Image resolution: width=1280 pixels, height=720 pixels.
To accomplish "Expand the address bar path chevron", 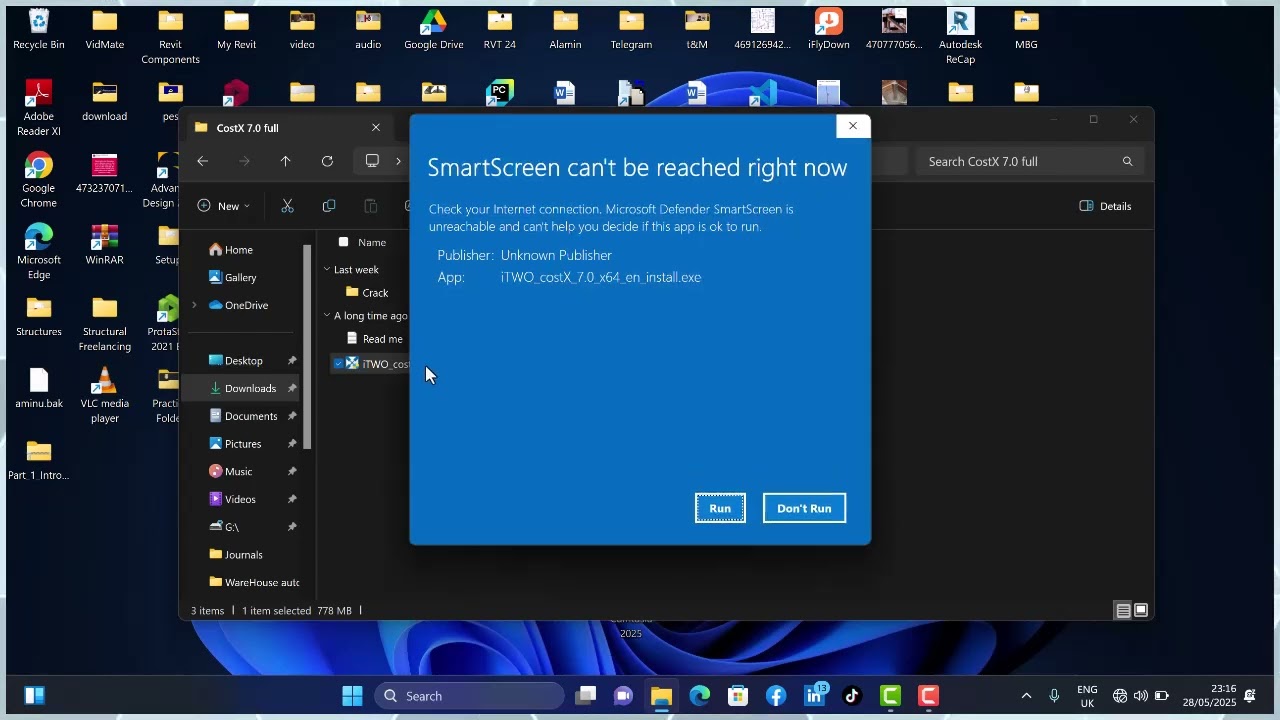I will point(398,161).
